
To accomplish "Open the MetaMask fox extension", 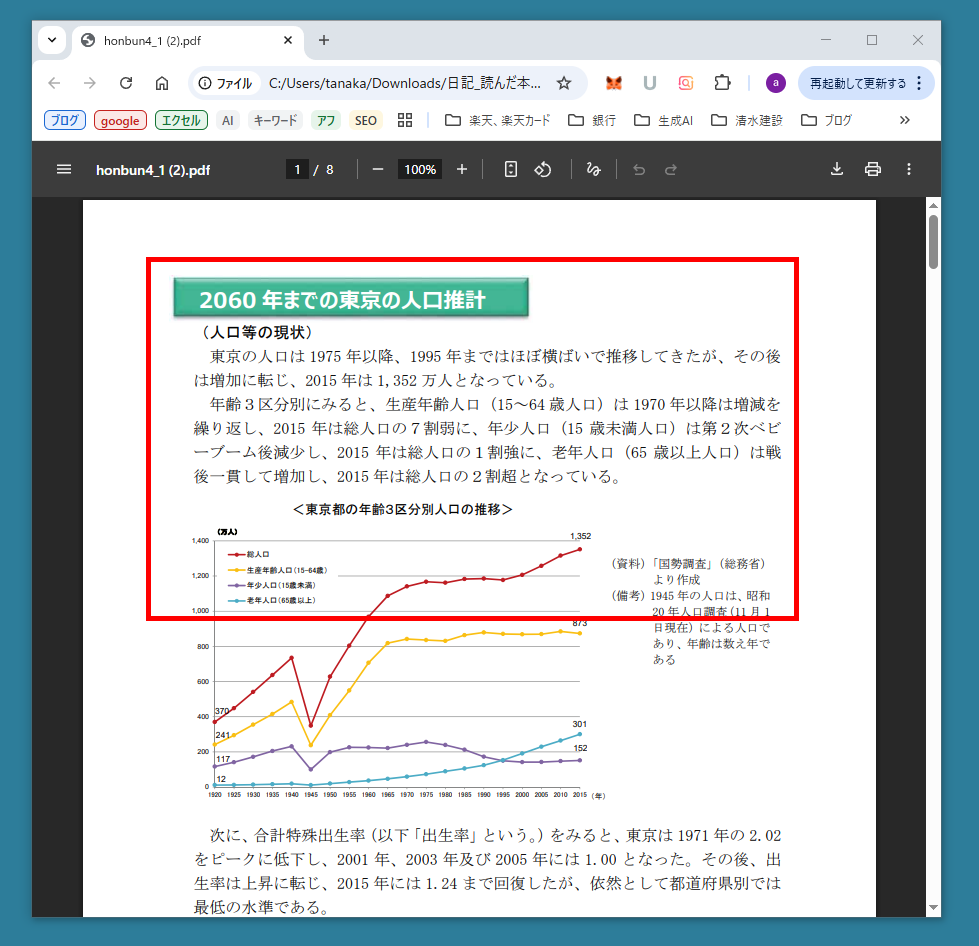I will pos(614,83).
